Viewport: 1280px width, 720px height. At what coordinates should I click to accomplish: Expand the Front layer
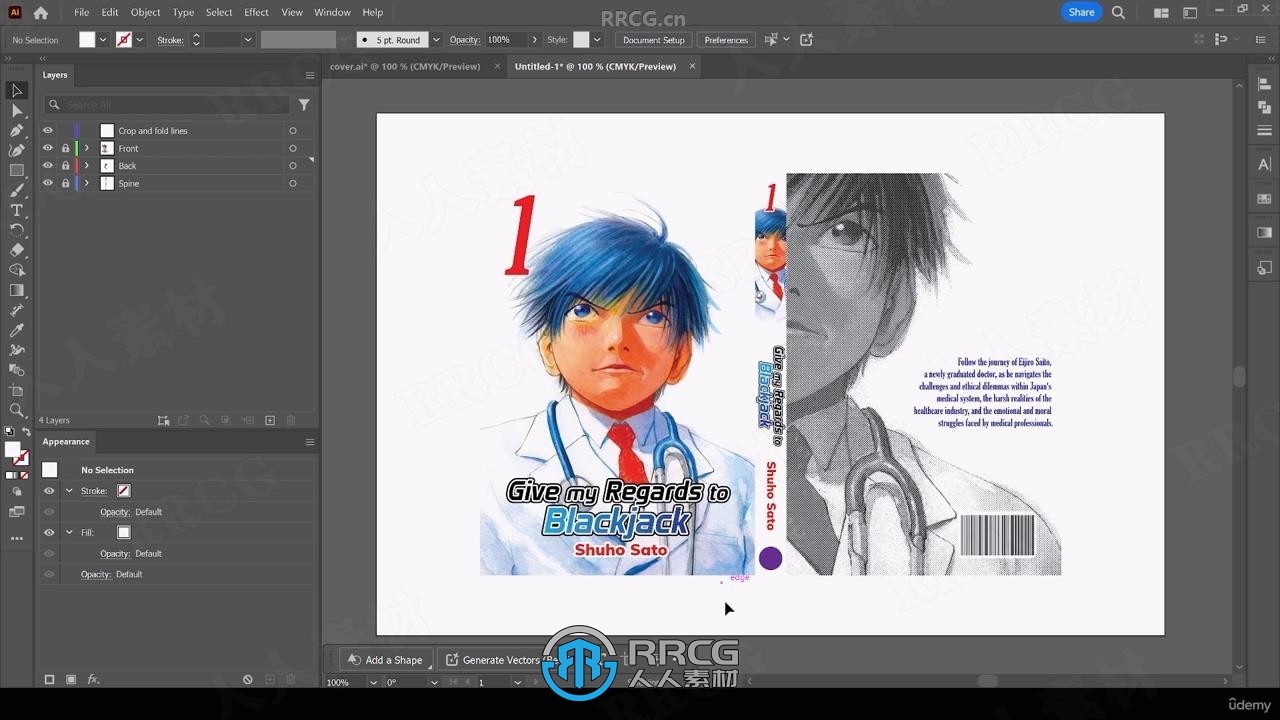pyautogui.click(x=87, y=148)
